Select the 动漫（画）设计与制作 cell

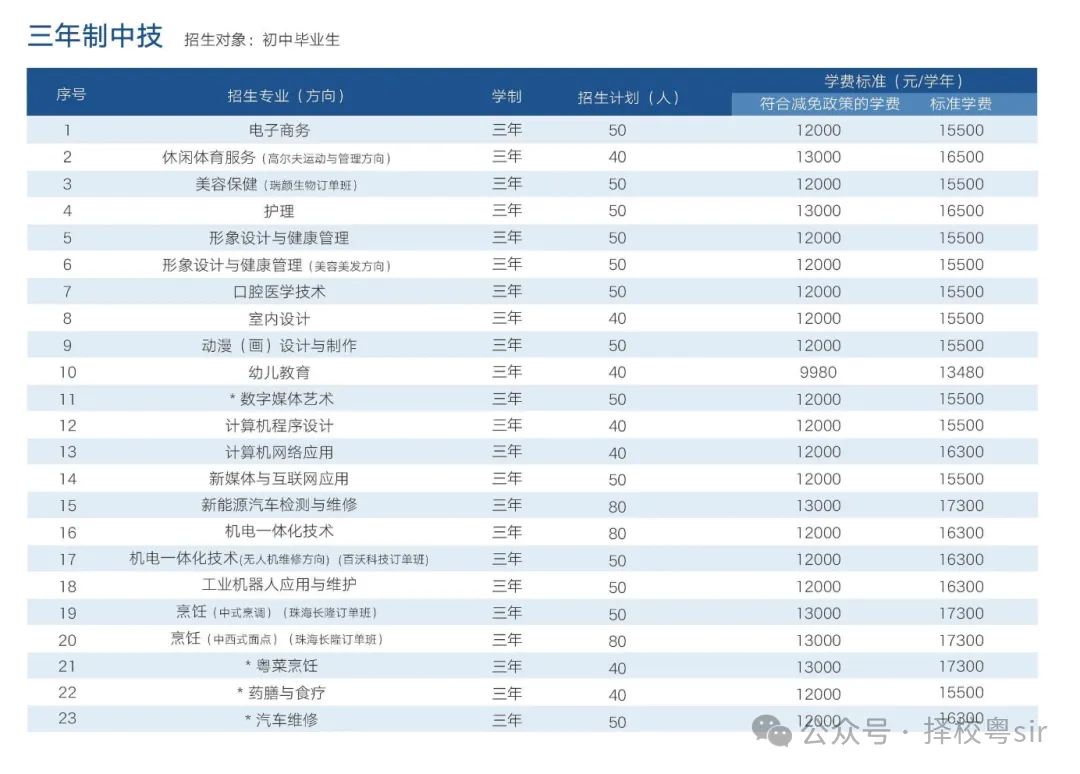pyautogui.click(x=279, y=346)
